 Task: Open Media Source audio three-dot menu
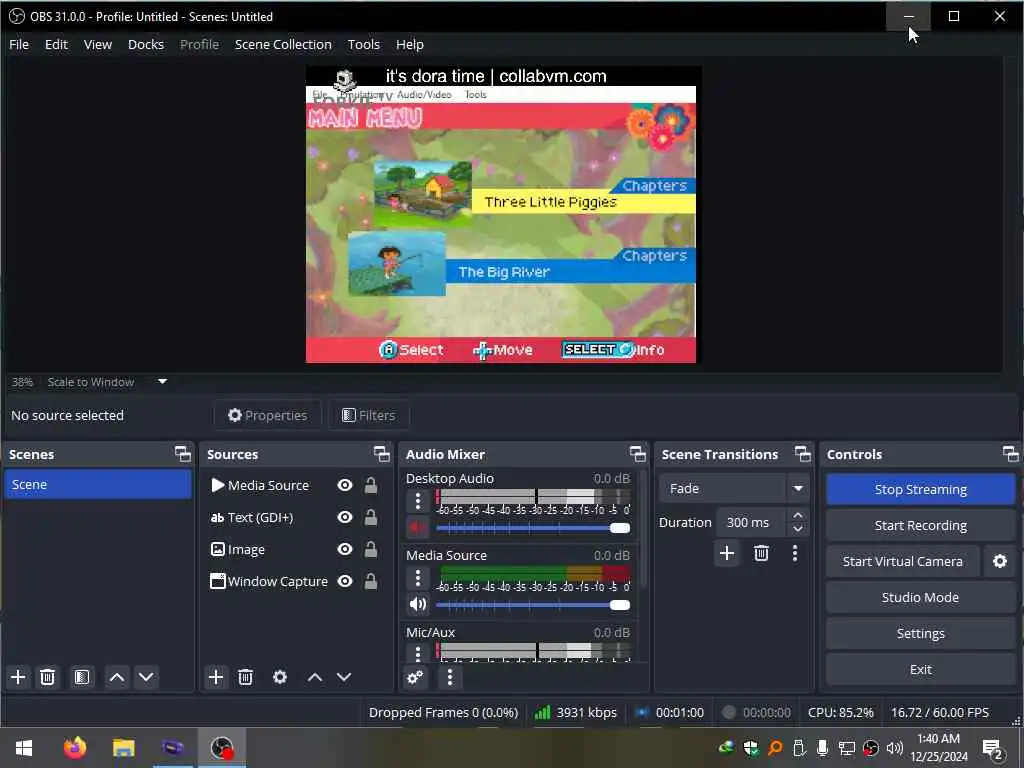(x=418, y=578)
